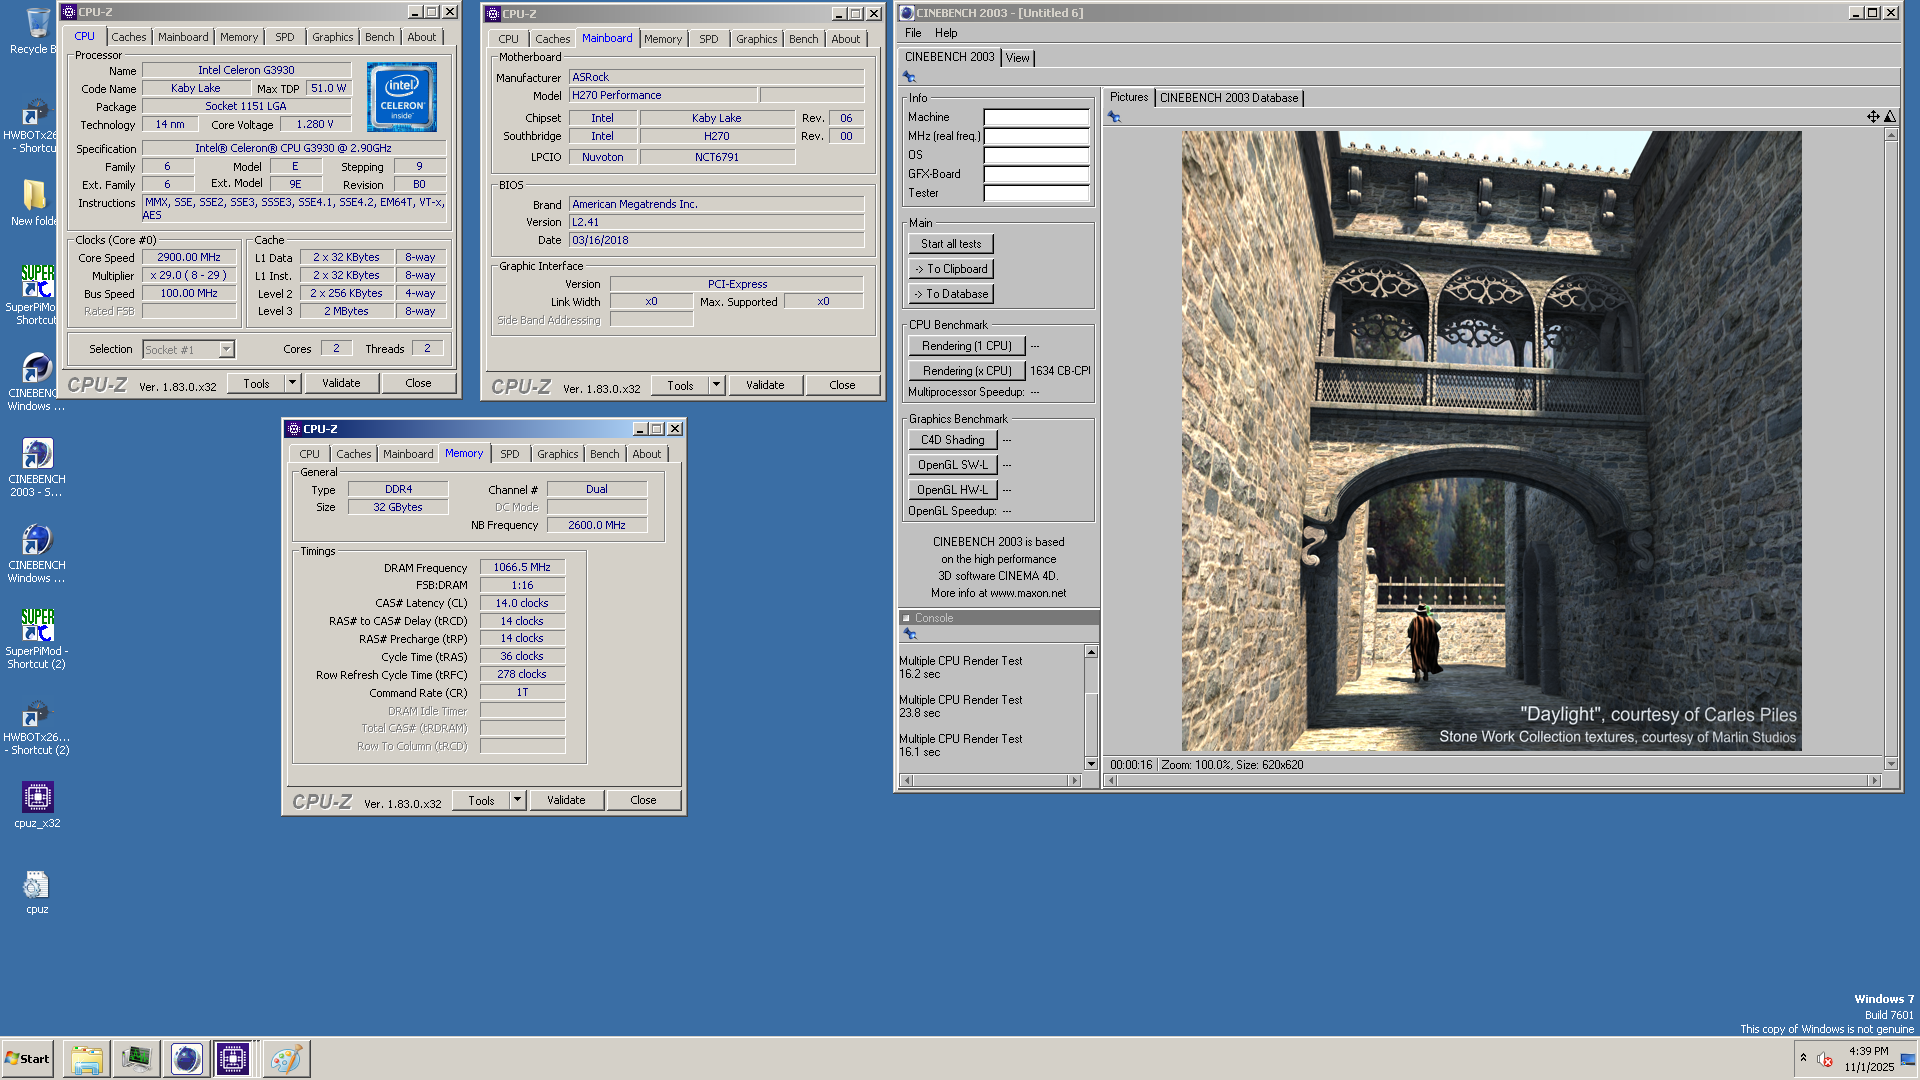This screenshot has height=1080, width=1920.
Task: Click the DRAM Frequency value 1066.5 MHz
Action: pyautogui.click(x=522, y=568)
